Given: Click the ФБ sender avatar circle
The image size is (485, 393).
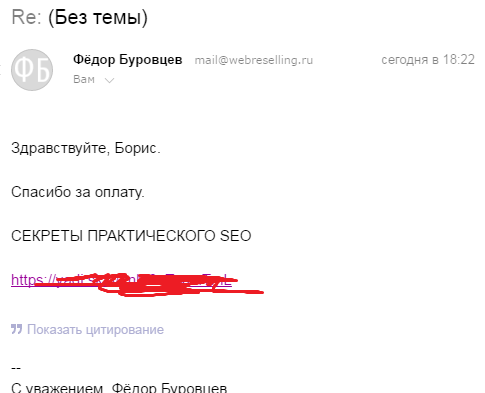Looking at the screenshot, I should coord(32,70).
